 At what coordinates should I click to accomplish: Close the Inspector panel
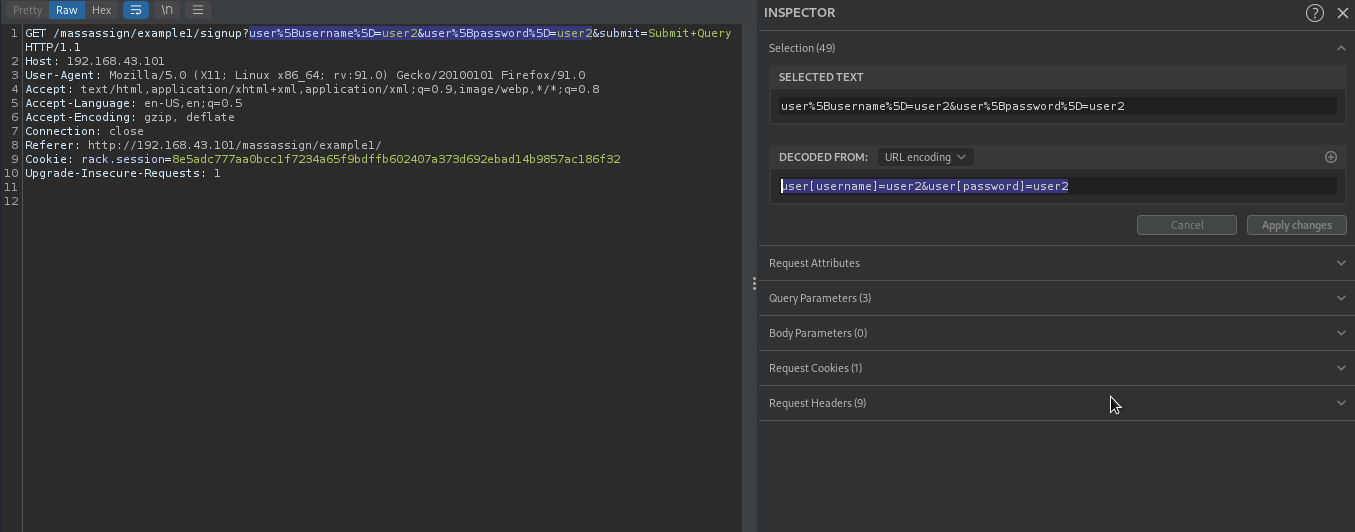coord(1342,13)
